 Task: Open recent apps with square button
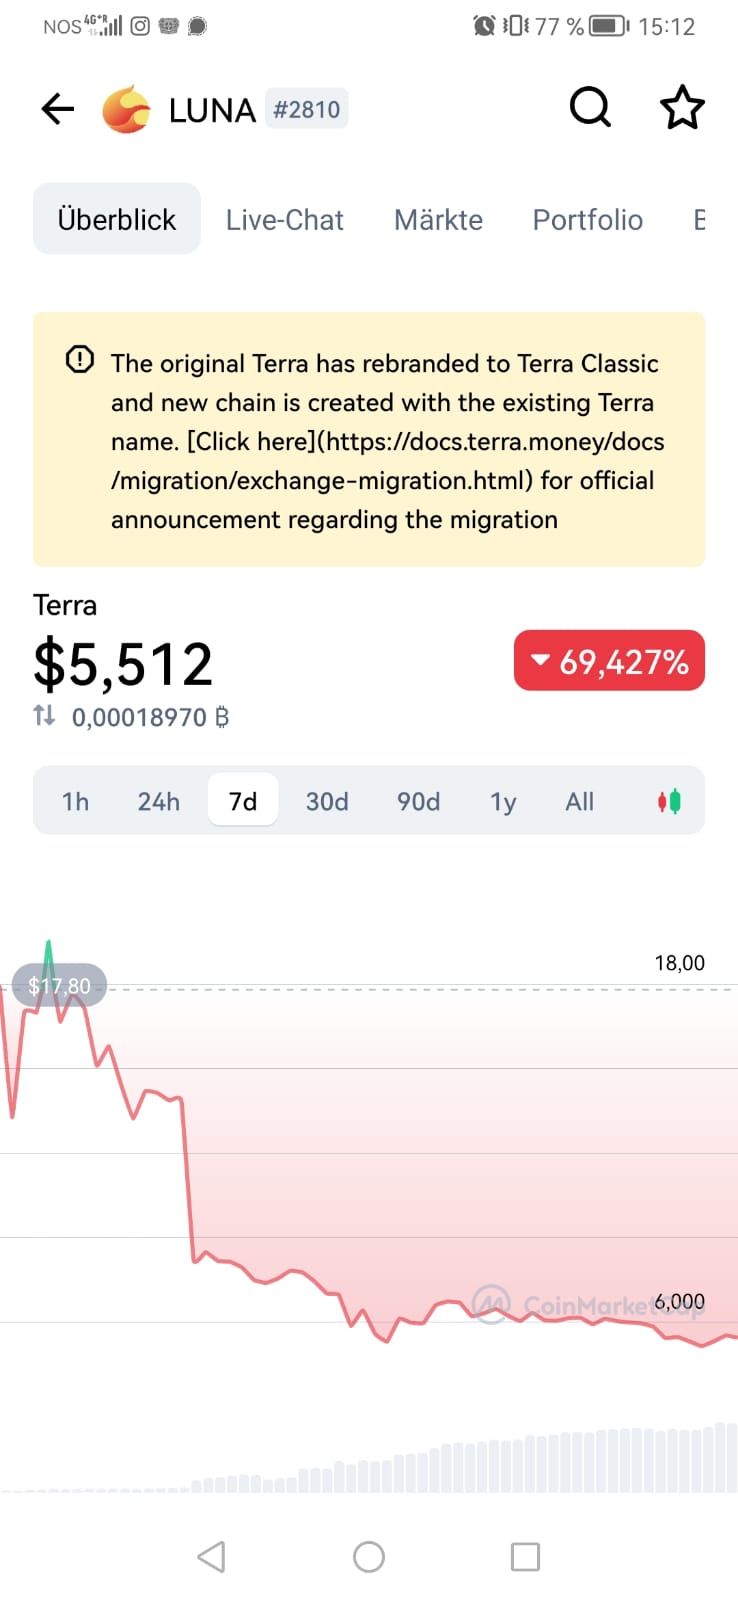pyautogui.click(x=525, y=1556)
